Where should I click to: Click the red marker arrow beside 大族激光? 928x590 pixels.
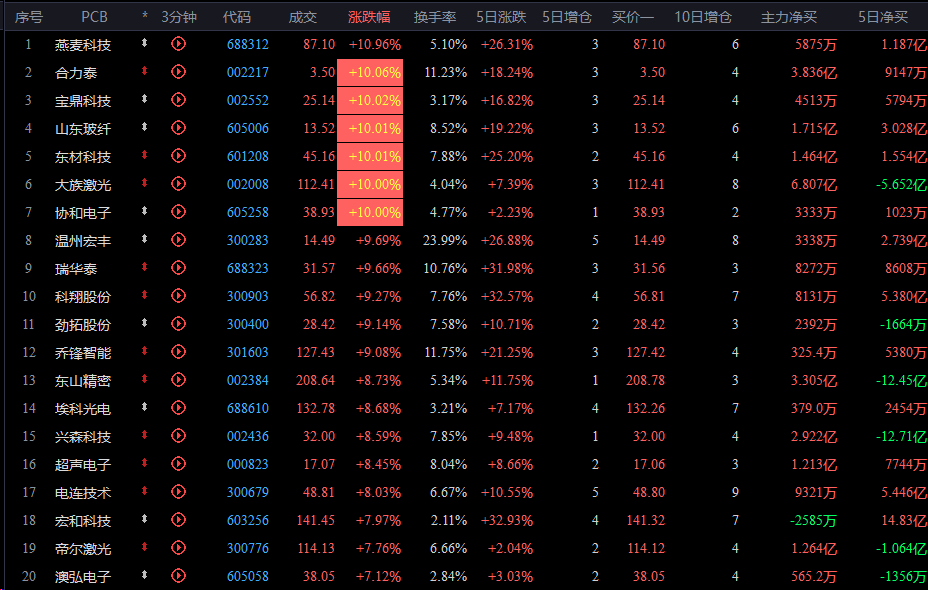click(x=144, y=183)
